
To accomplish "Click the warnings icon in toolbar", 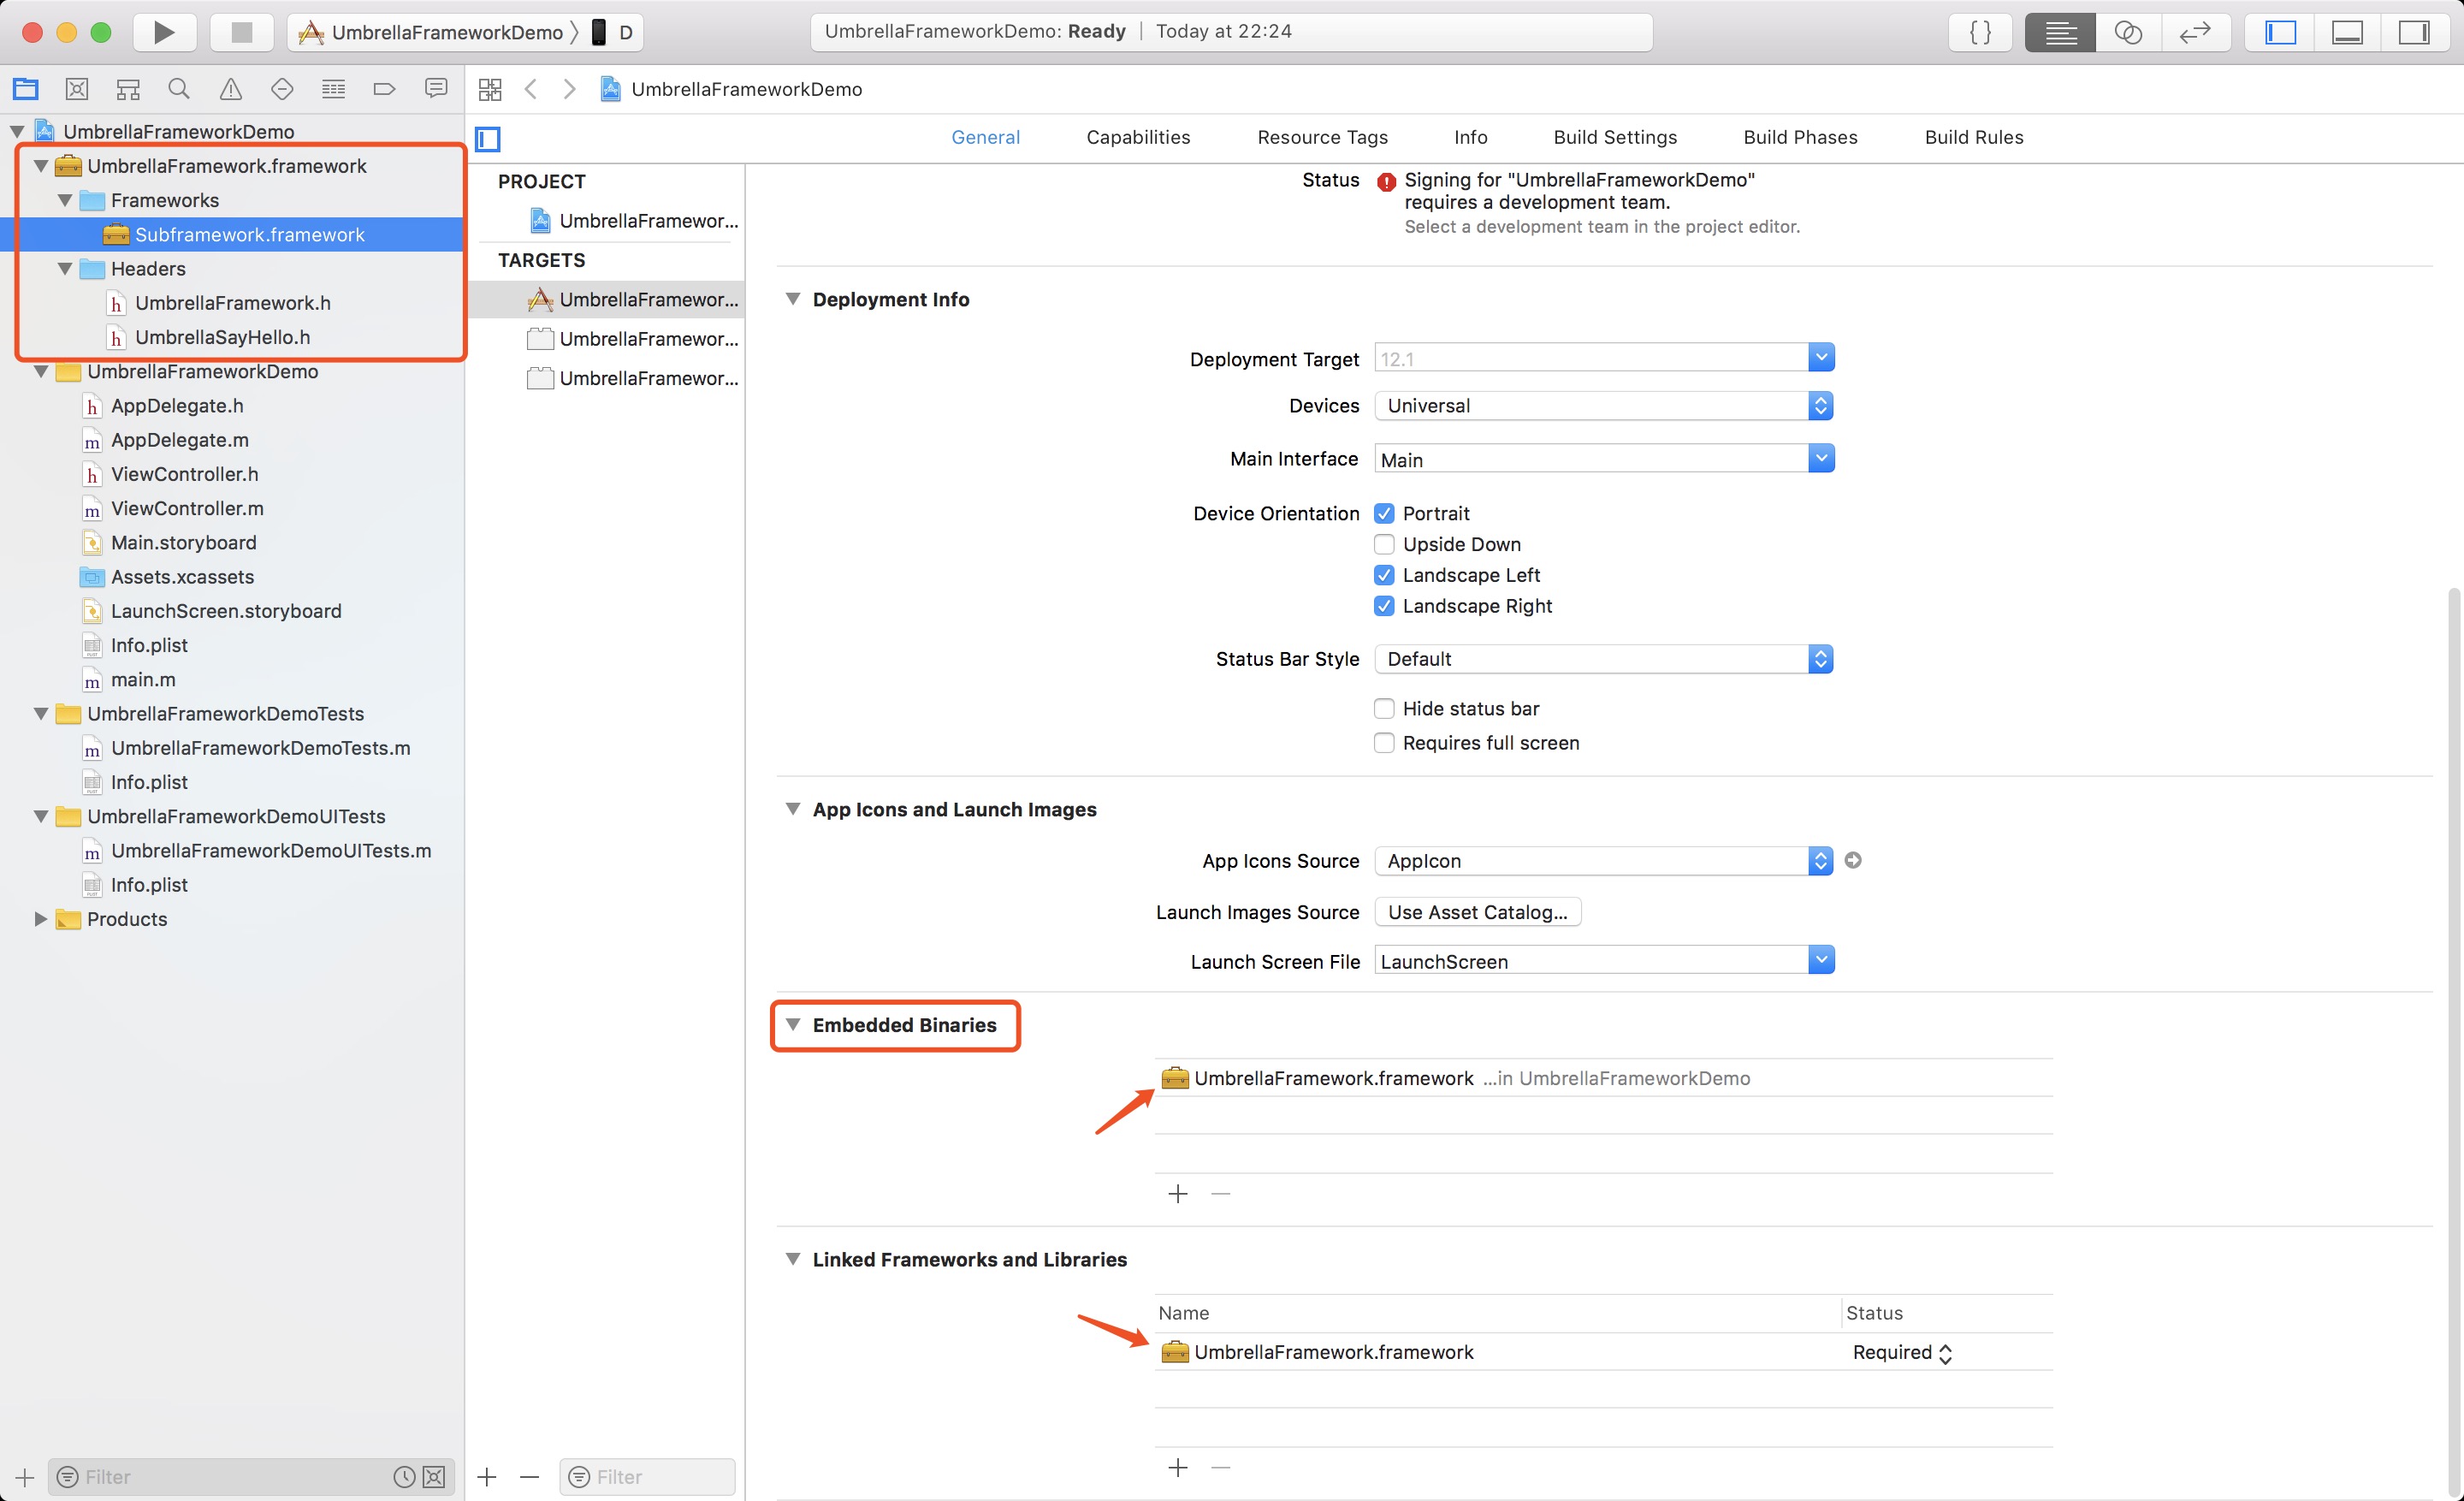I will pyautogui.click(x=230, y=88).
